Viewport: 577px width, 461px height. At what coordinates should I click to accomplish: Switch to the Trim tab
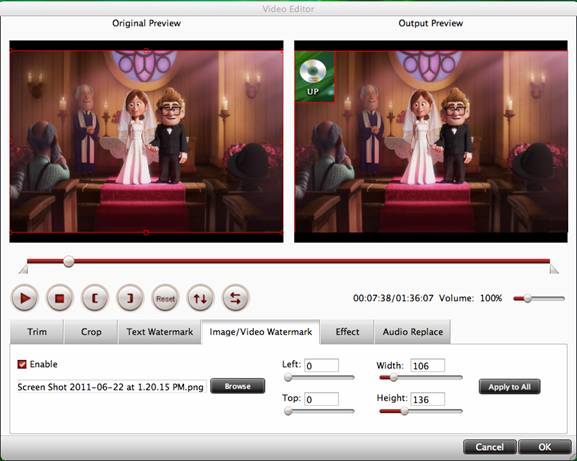[37, 332]
